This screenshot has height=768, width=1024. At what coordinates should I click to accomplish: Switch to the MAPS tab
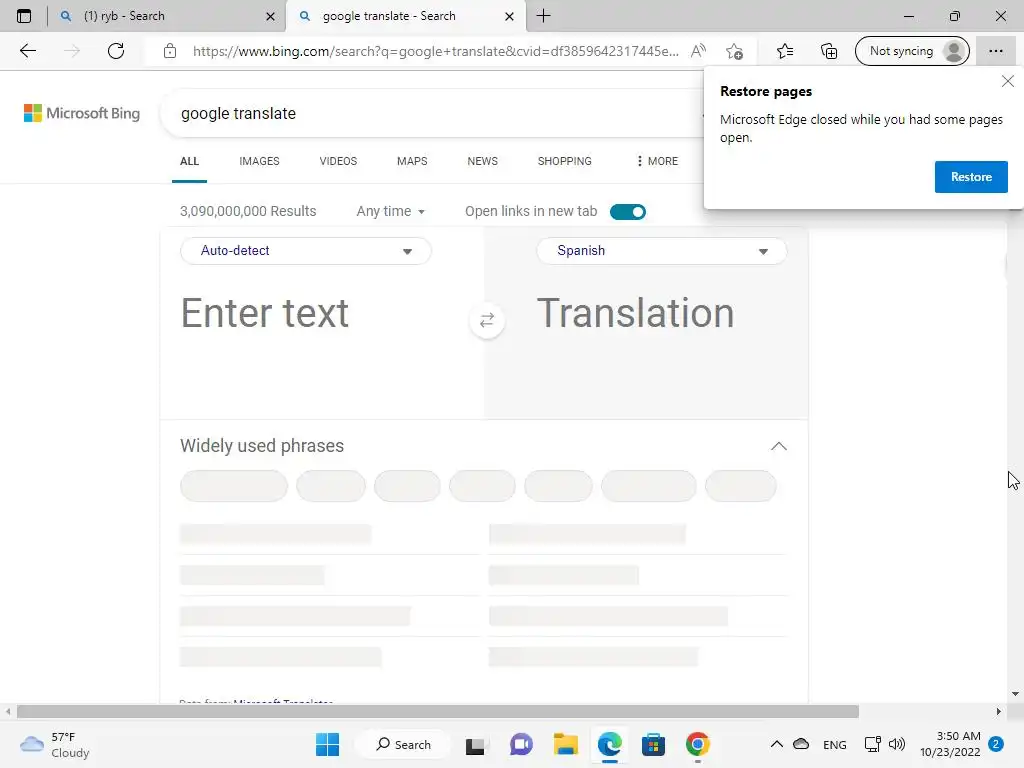coord(412,161)
